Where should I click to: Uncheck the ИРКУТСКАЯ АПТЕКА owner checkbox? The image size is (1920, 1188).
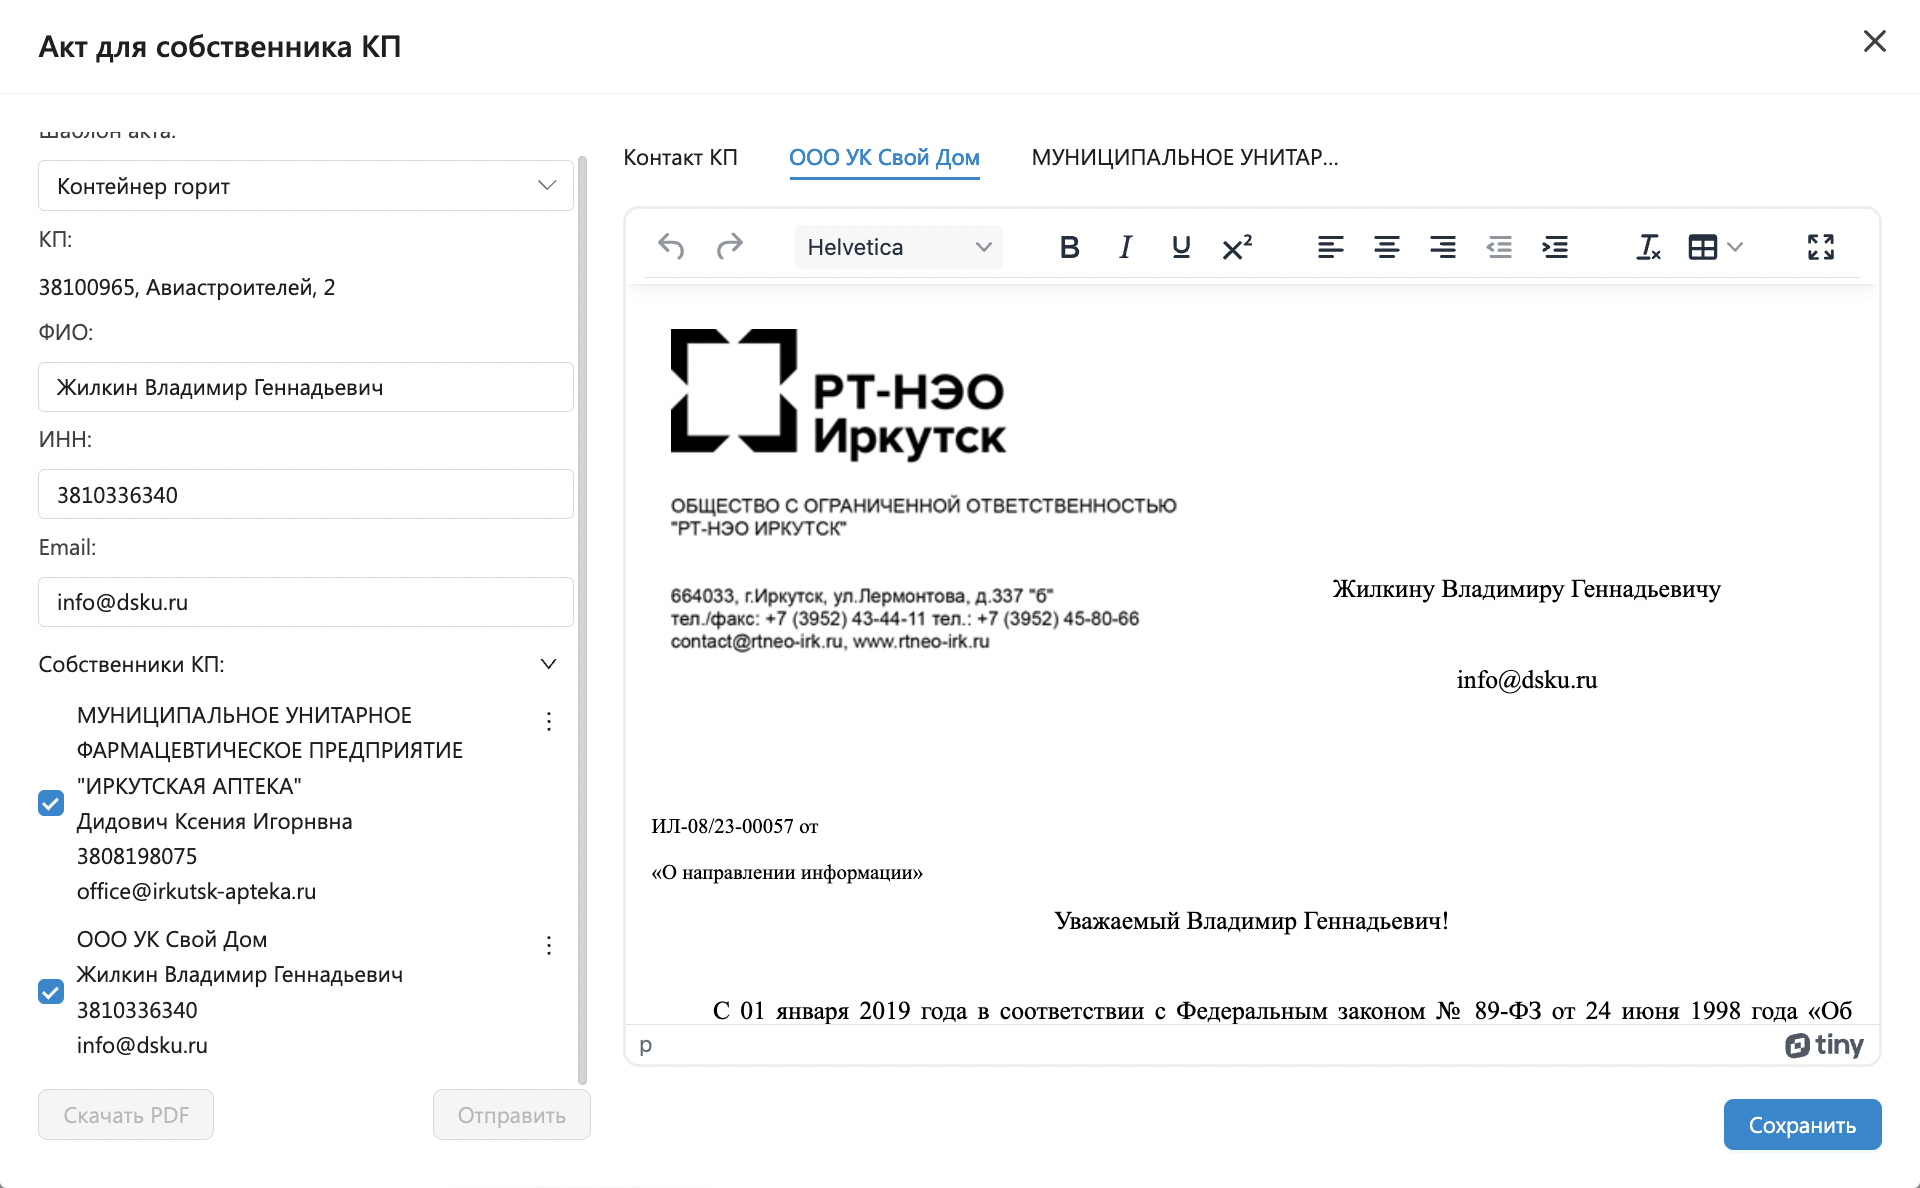click(51, 803)
